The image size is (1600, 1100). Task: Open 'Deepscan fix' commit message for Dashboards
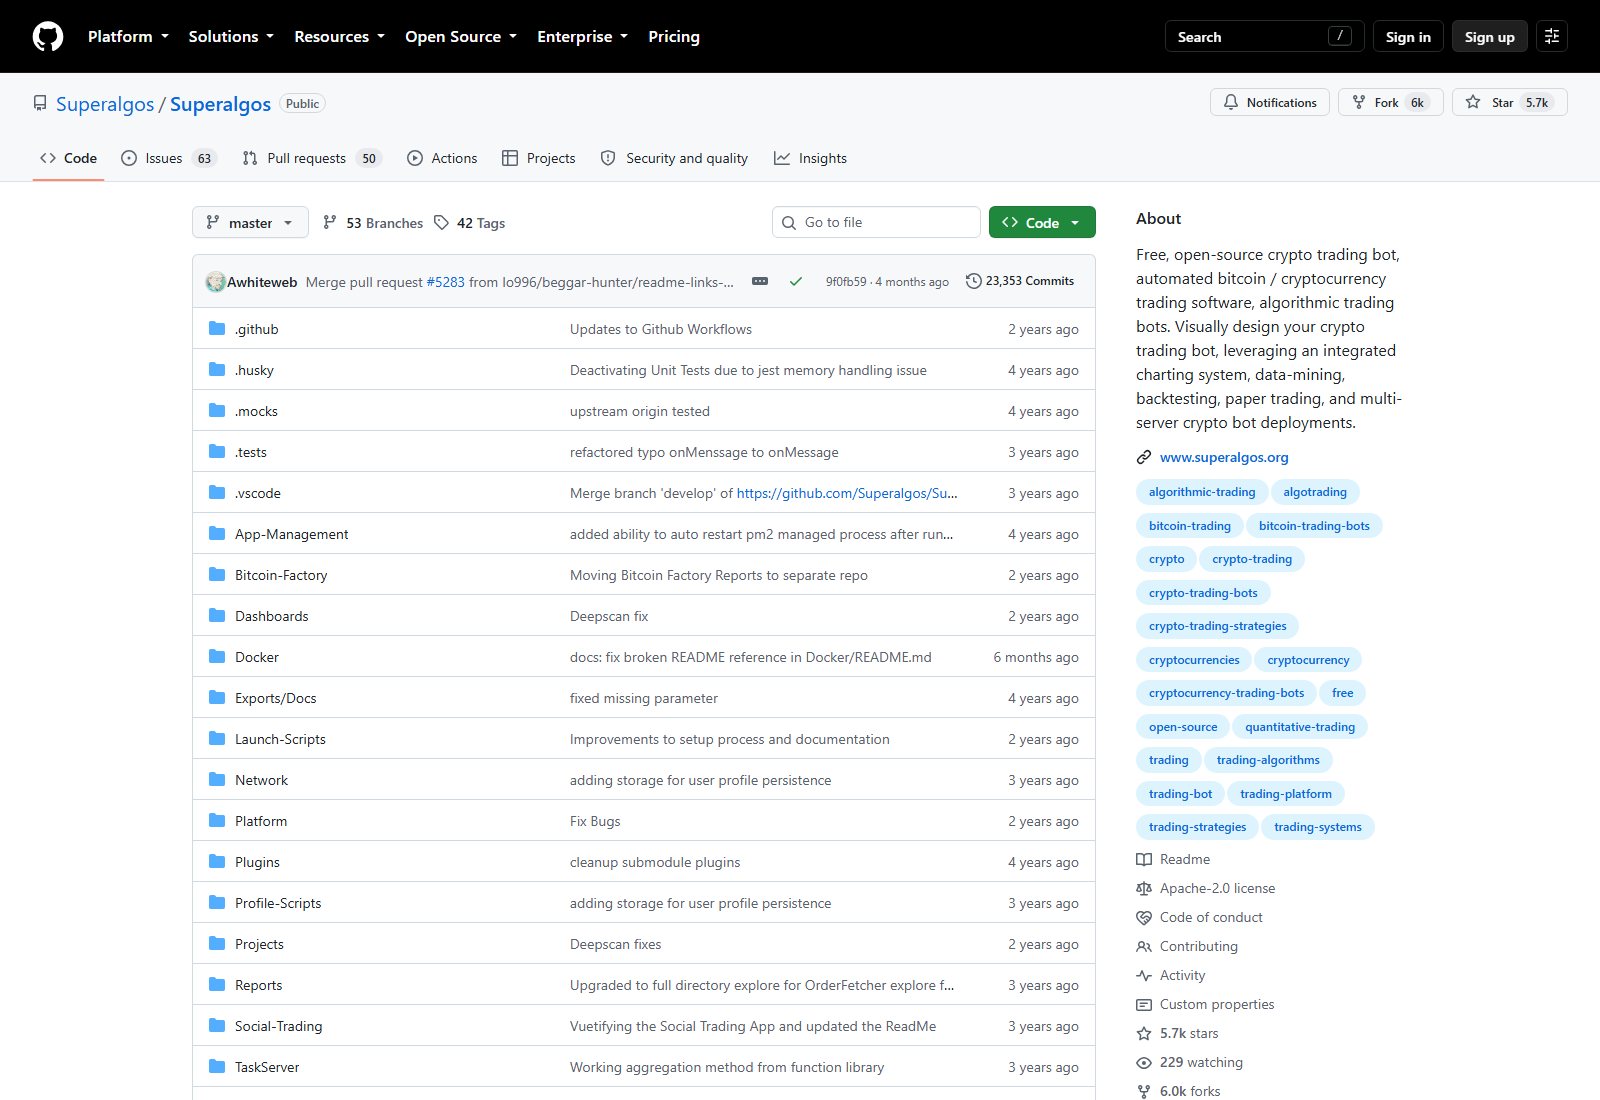(x=609, y=616)
